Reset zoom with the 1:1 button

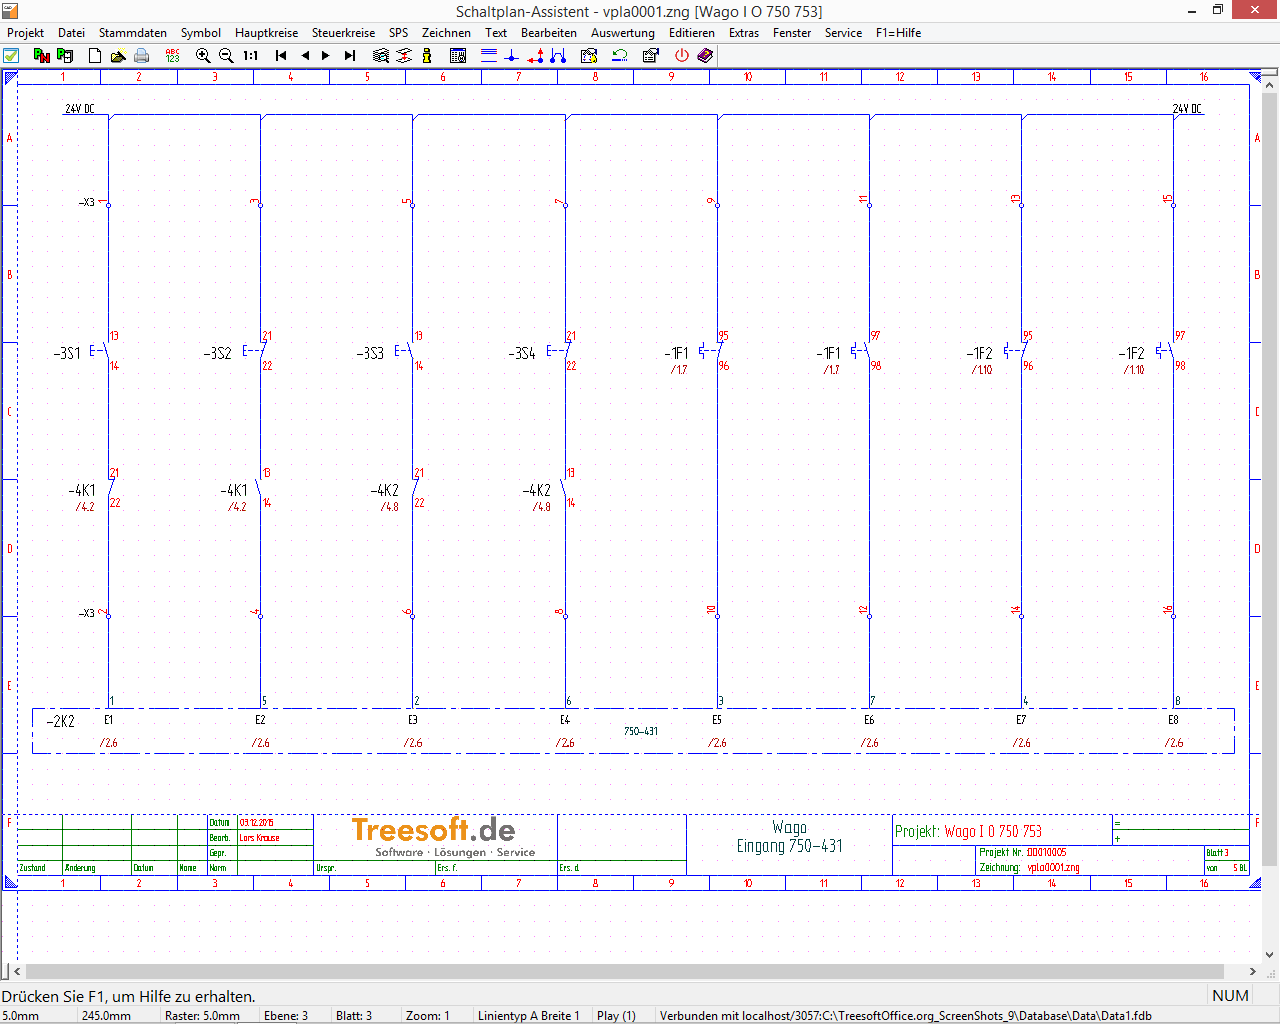[251, 56]
